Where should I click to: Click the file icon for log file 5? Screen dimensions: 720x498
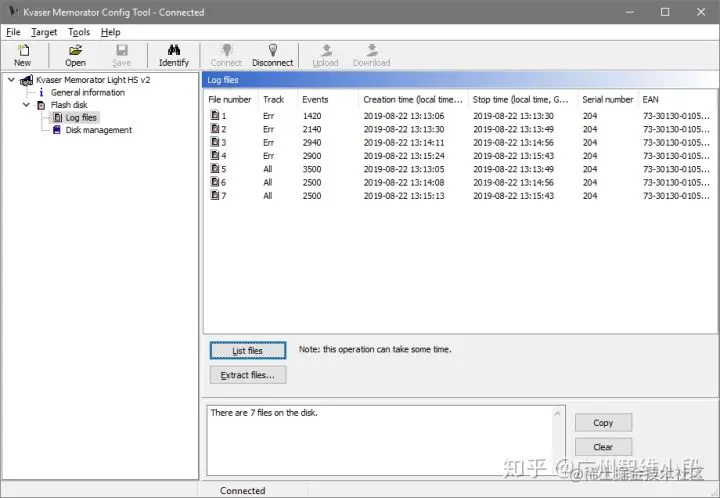(x=214, y=168)
